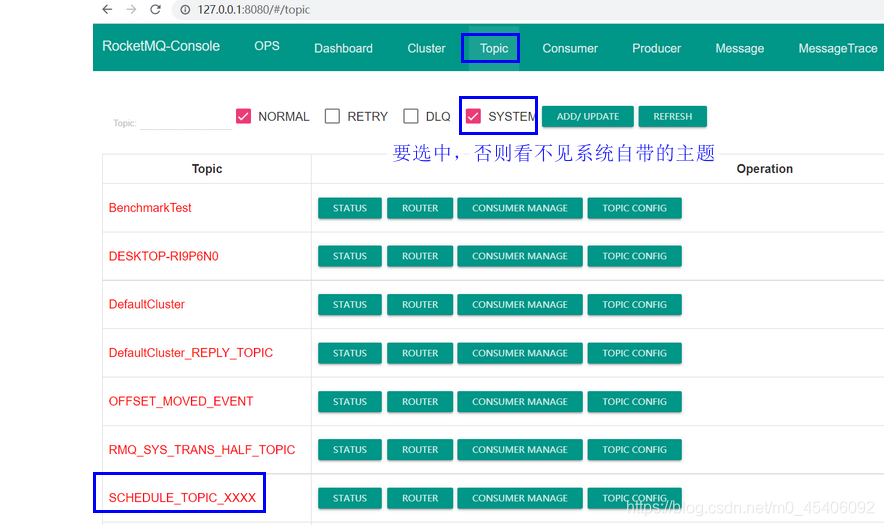Click TOPIC CONFIG for DefaultCluster_REPLY_TOPIC
The width and height of the screenshot is (884, 526).
point(634,353)
